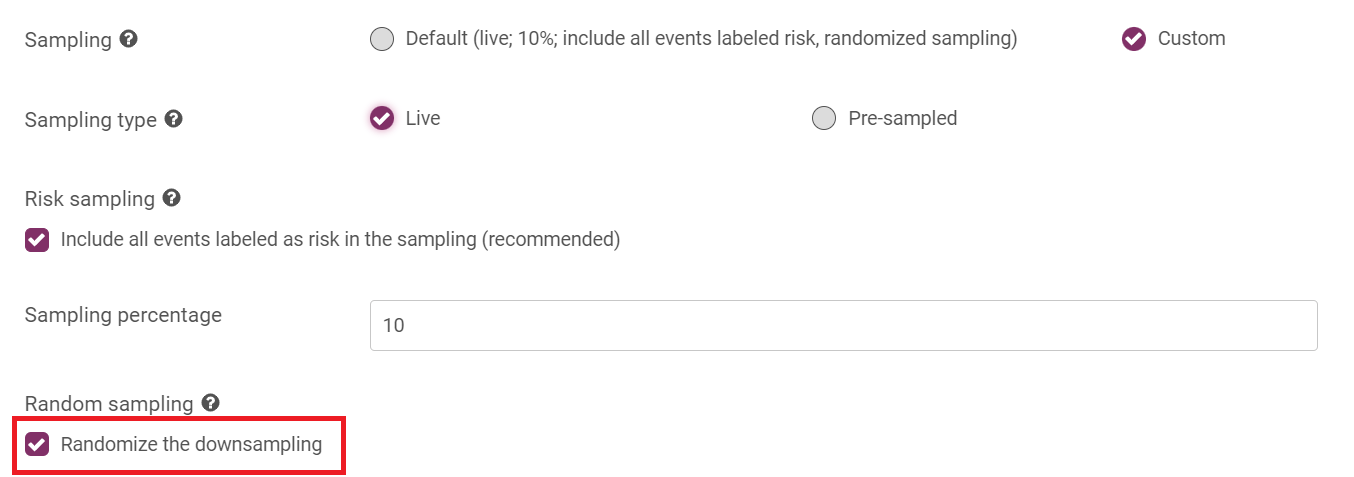
Task: Click the question mark next to Sampling type
Action: pos(173,119)
